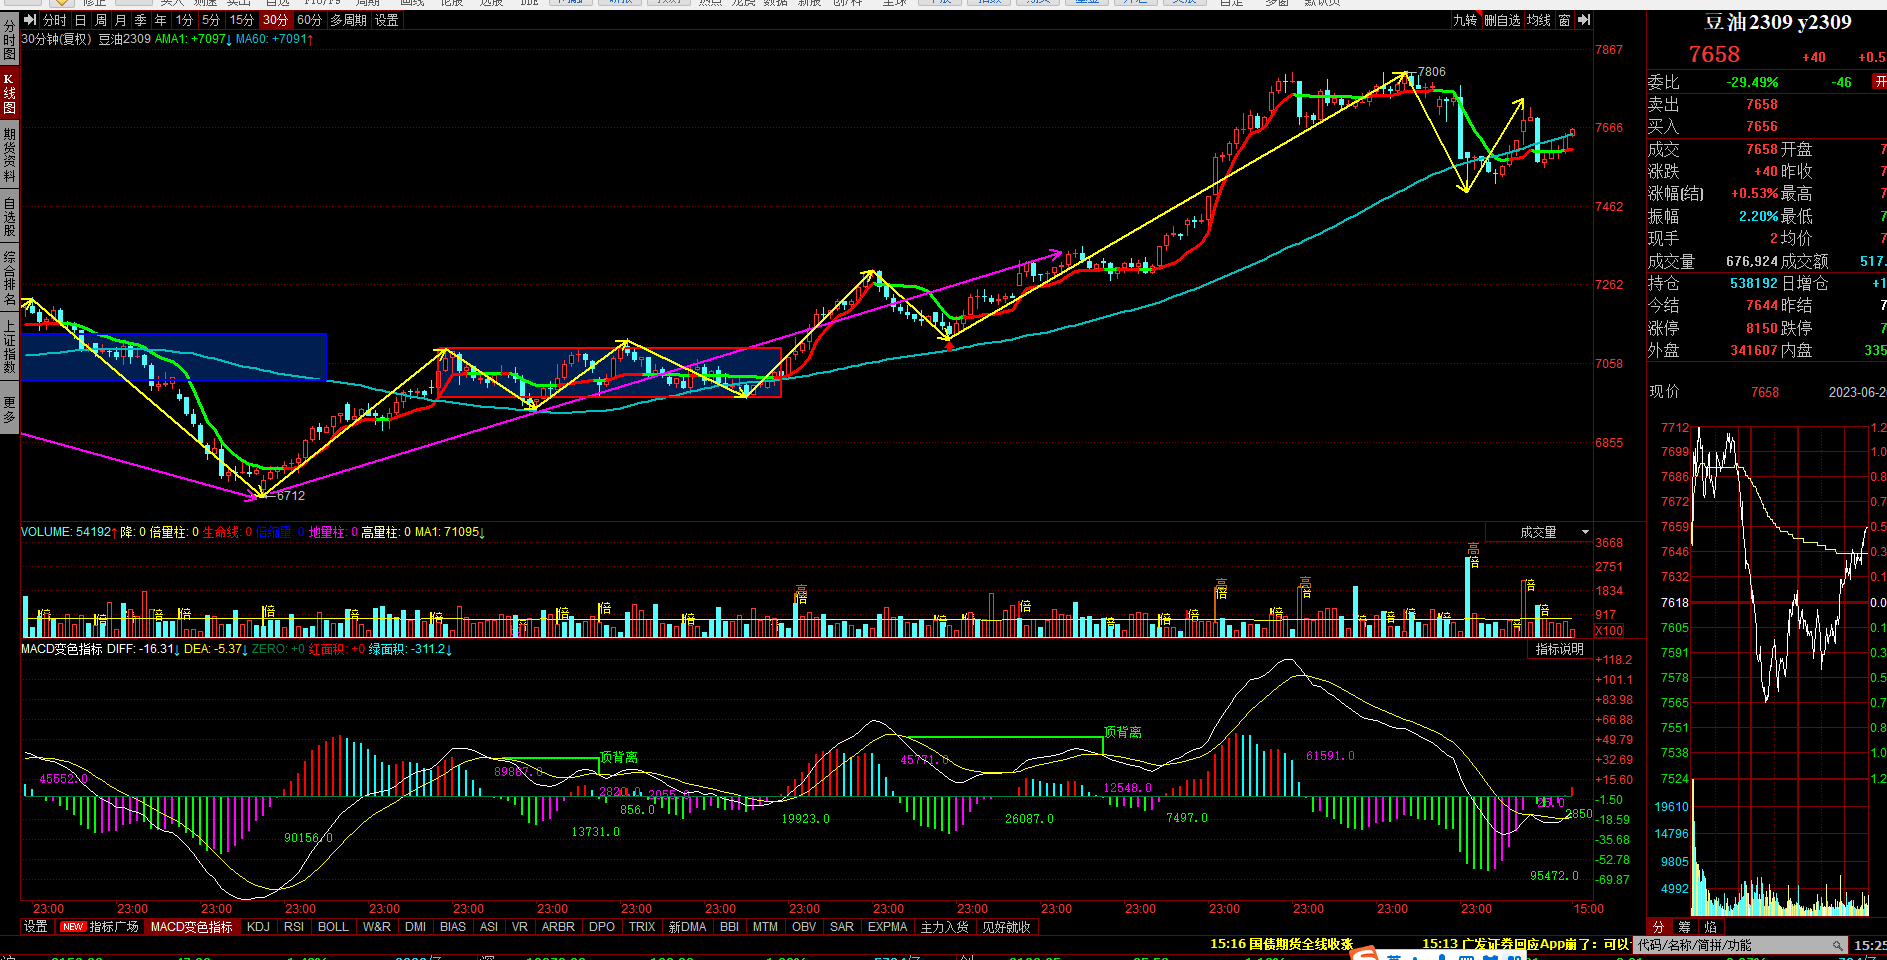Screen dimensions: 1887x960
Task: Open the 指标广场 NEW indicator plaza
Action: pos(99,927)
